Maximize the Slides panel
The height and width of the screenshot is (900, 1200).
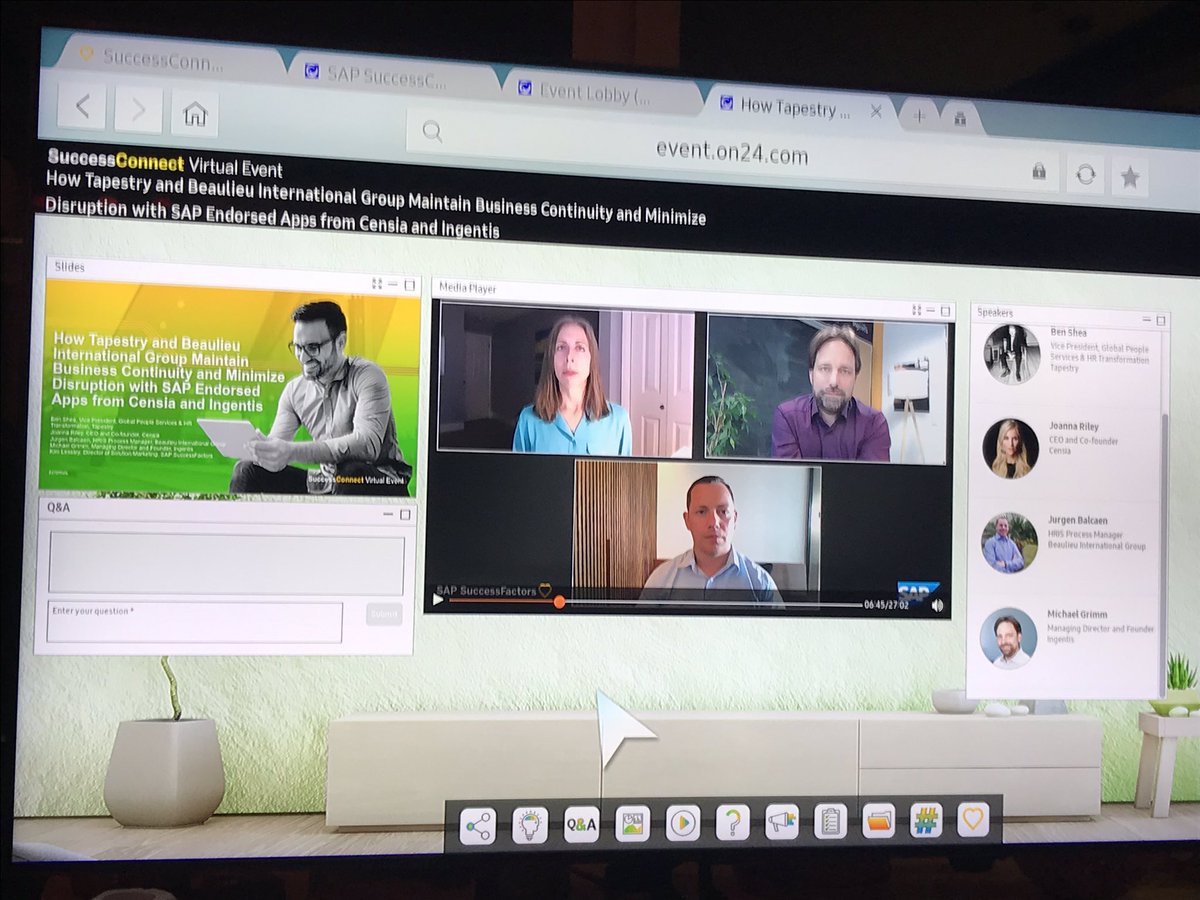click(409, 285)
